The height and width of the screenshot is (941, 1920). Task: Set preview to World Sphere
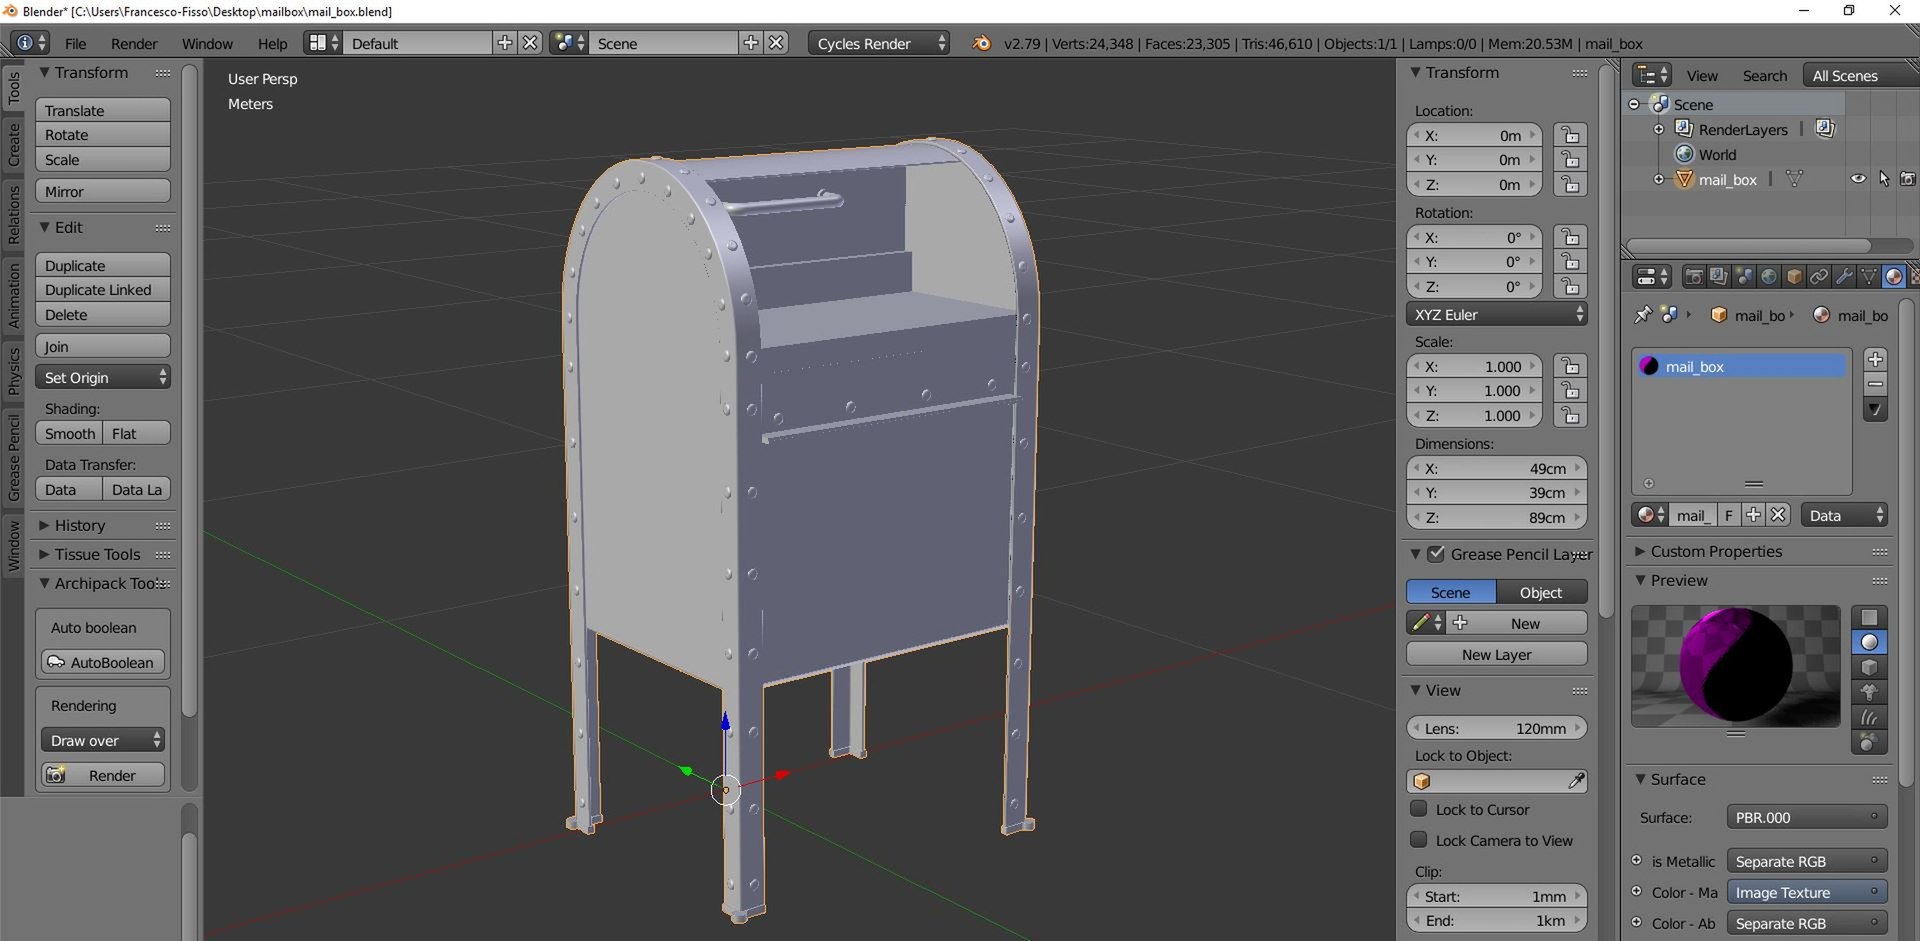[x=1869, y=742]
